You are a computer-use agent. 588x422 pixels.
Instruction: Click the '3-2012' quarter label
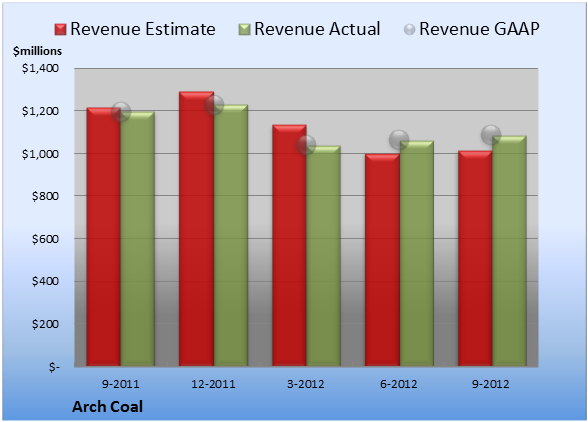pos(306,384)
